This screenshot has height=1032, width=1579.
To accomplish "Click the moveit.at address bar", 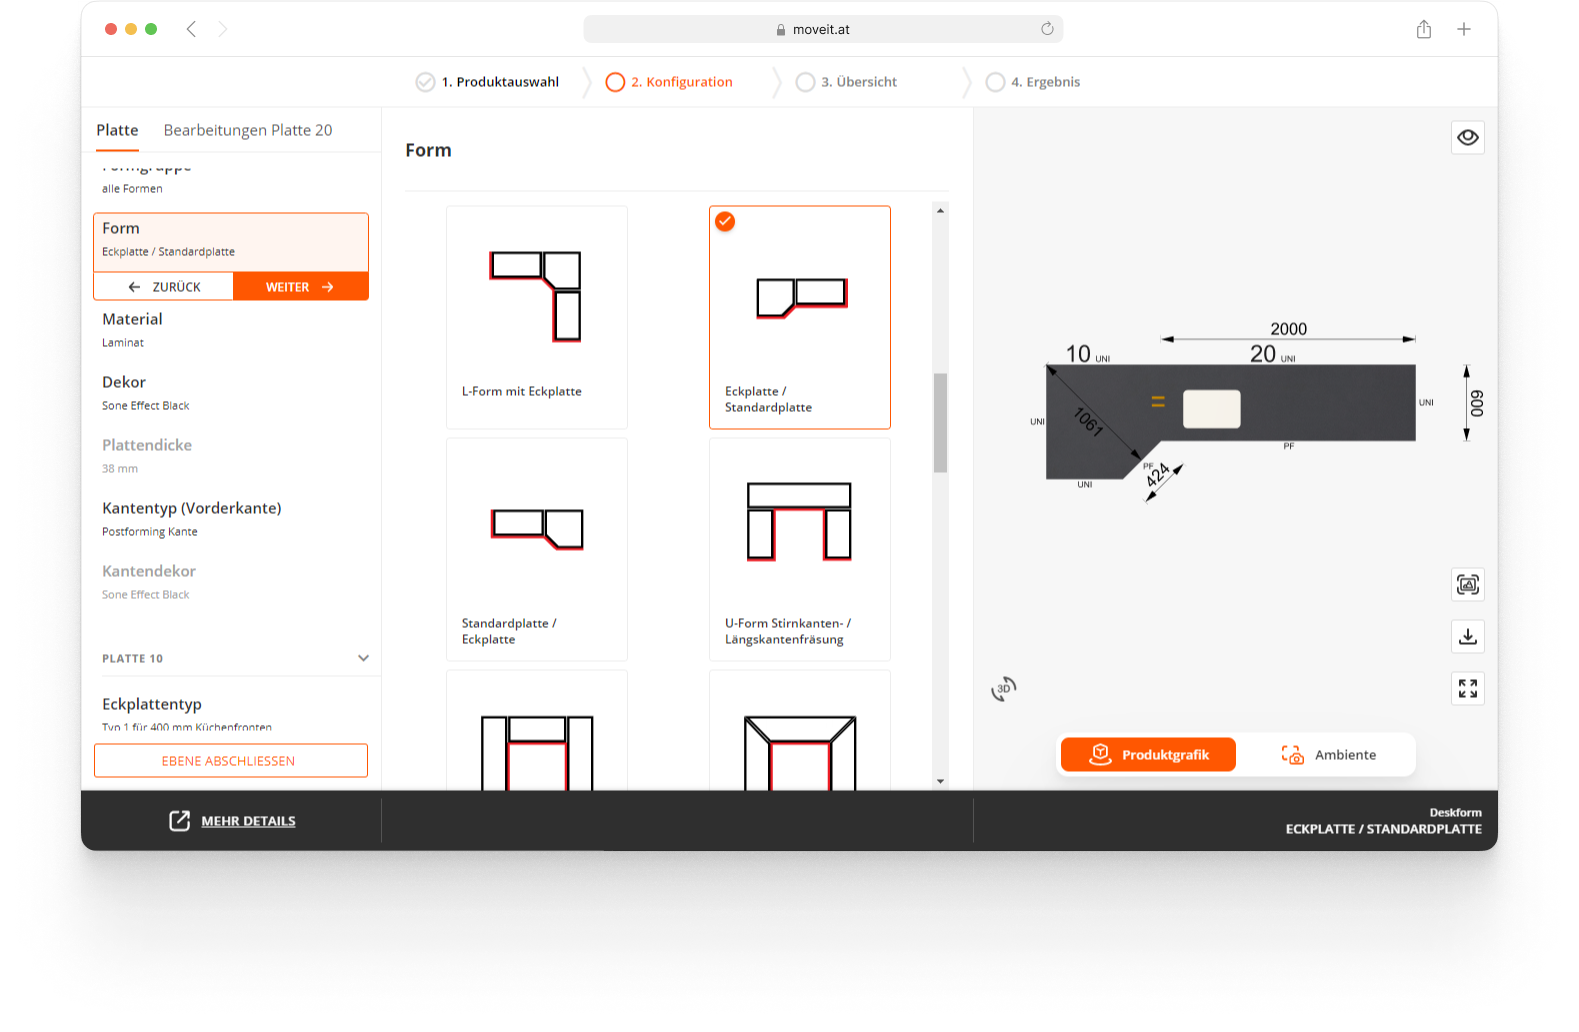I will (822, 29).
